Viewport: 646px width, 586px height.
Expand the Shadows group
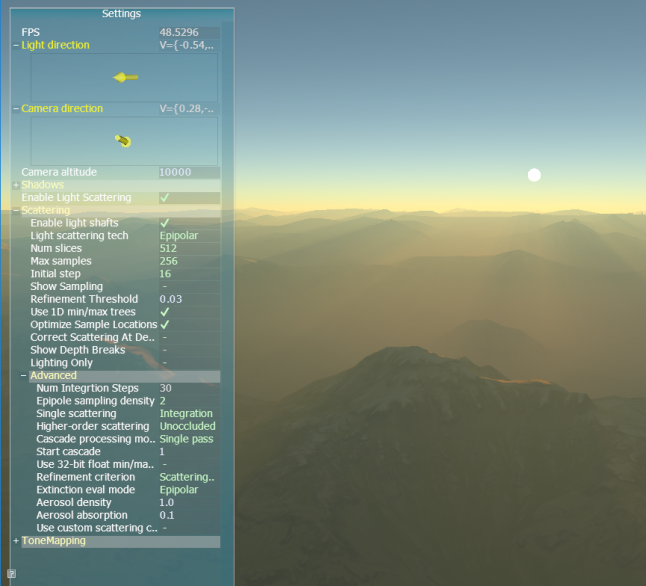click(16, 185)
